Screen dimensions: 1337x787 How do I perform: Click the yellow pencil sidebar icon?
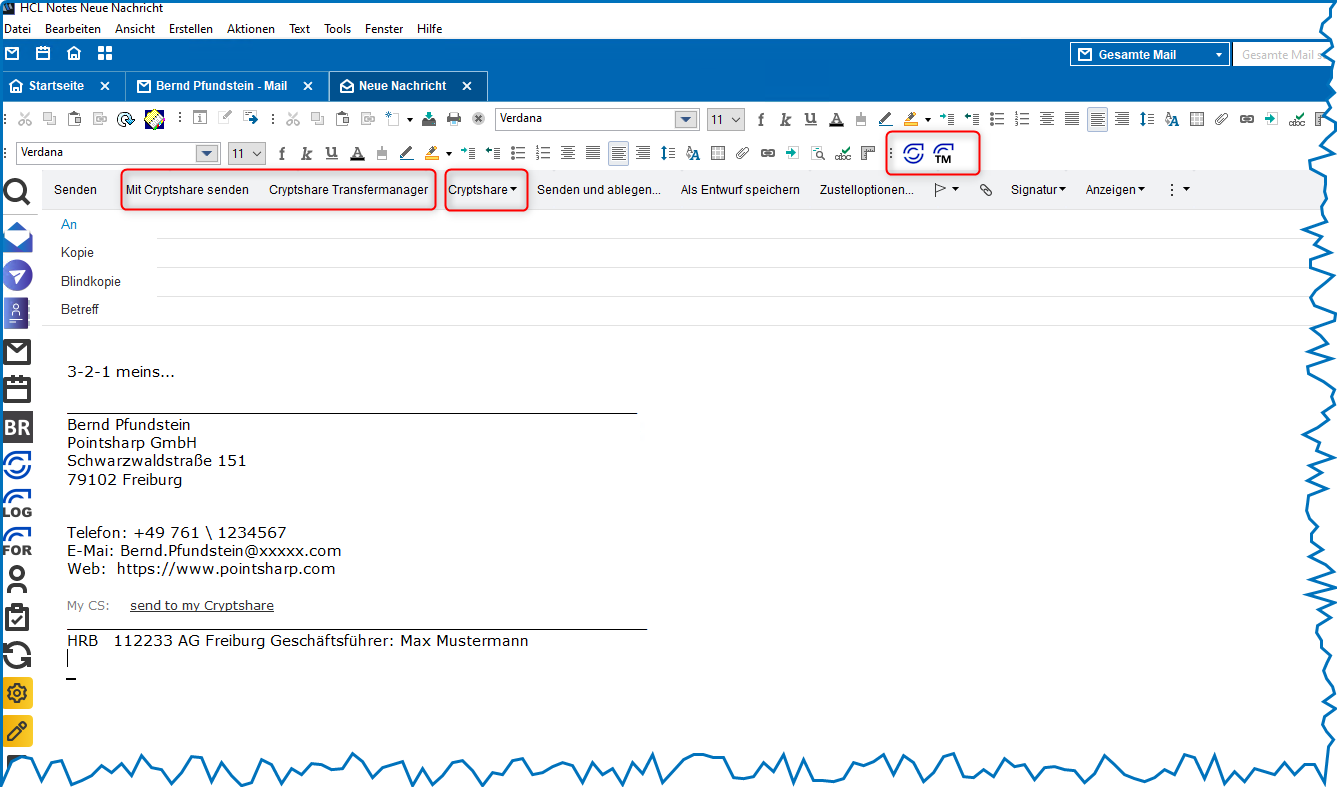[18, 731]
